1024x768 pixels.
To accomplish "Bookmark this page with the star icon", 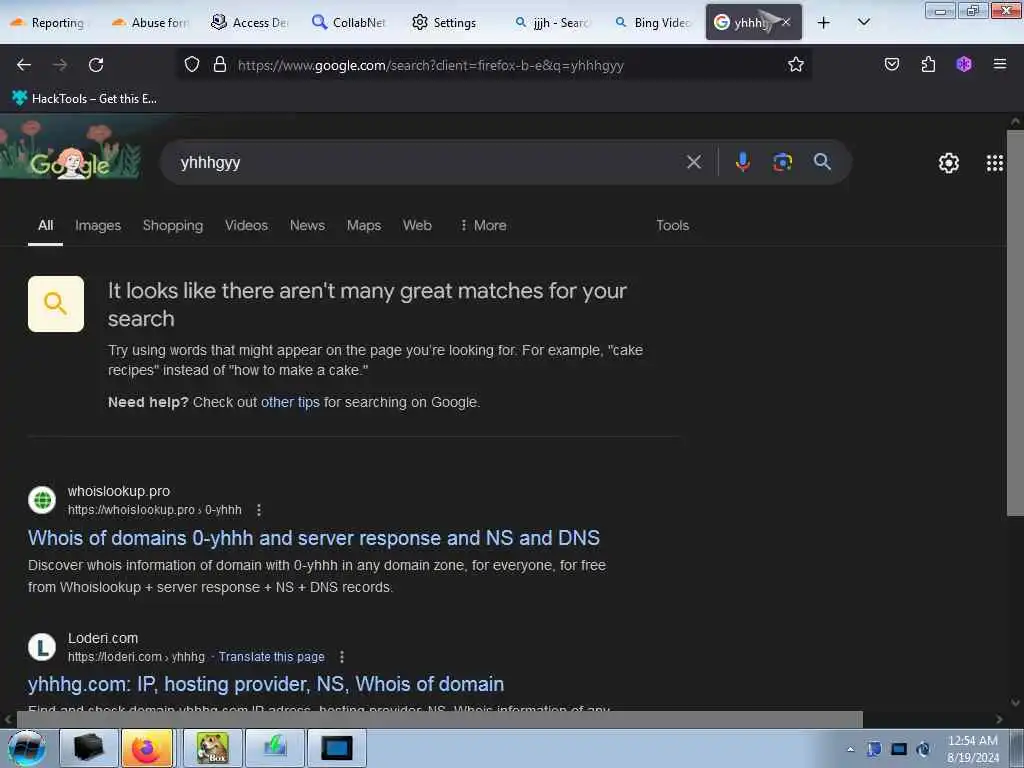I will pos(795,64).
